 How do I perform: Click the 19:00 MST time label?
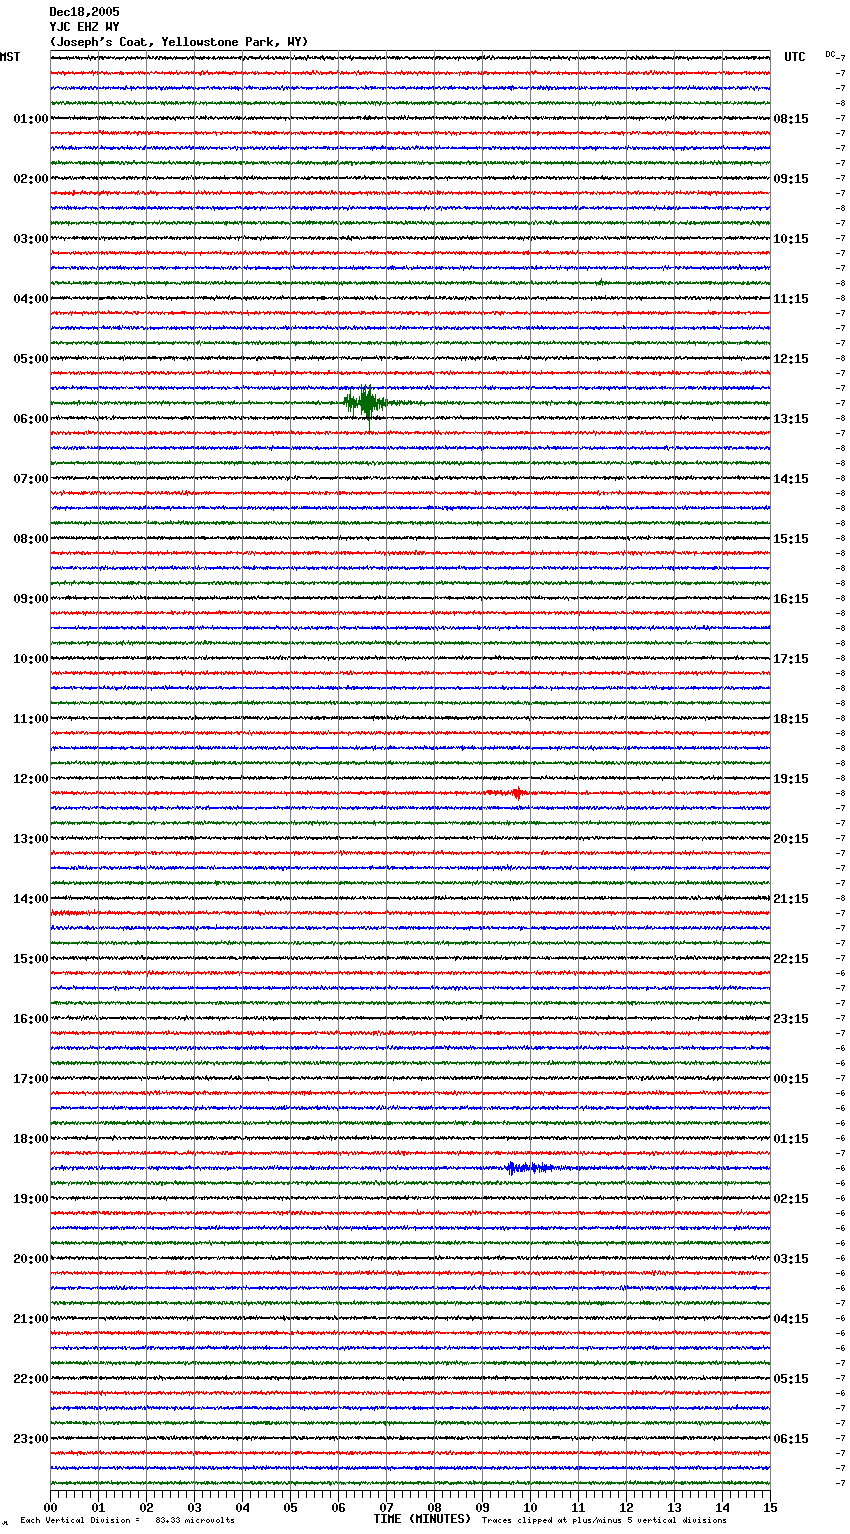pyautogui.click(x=31, y=1199)
